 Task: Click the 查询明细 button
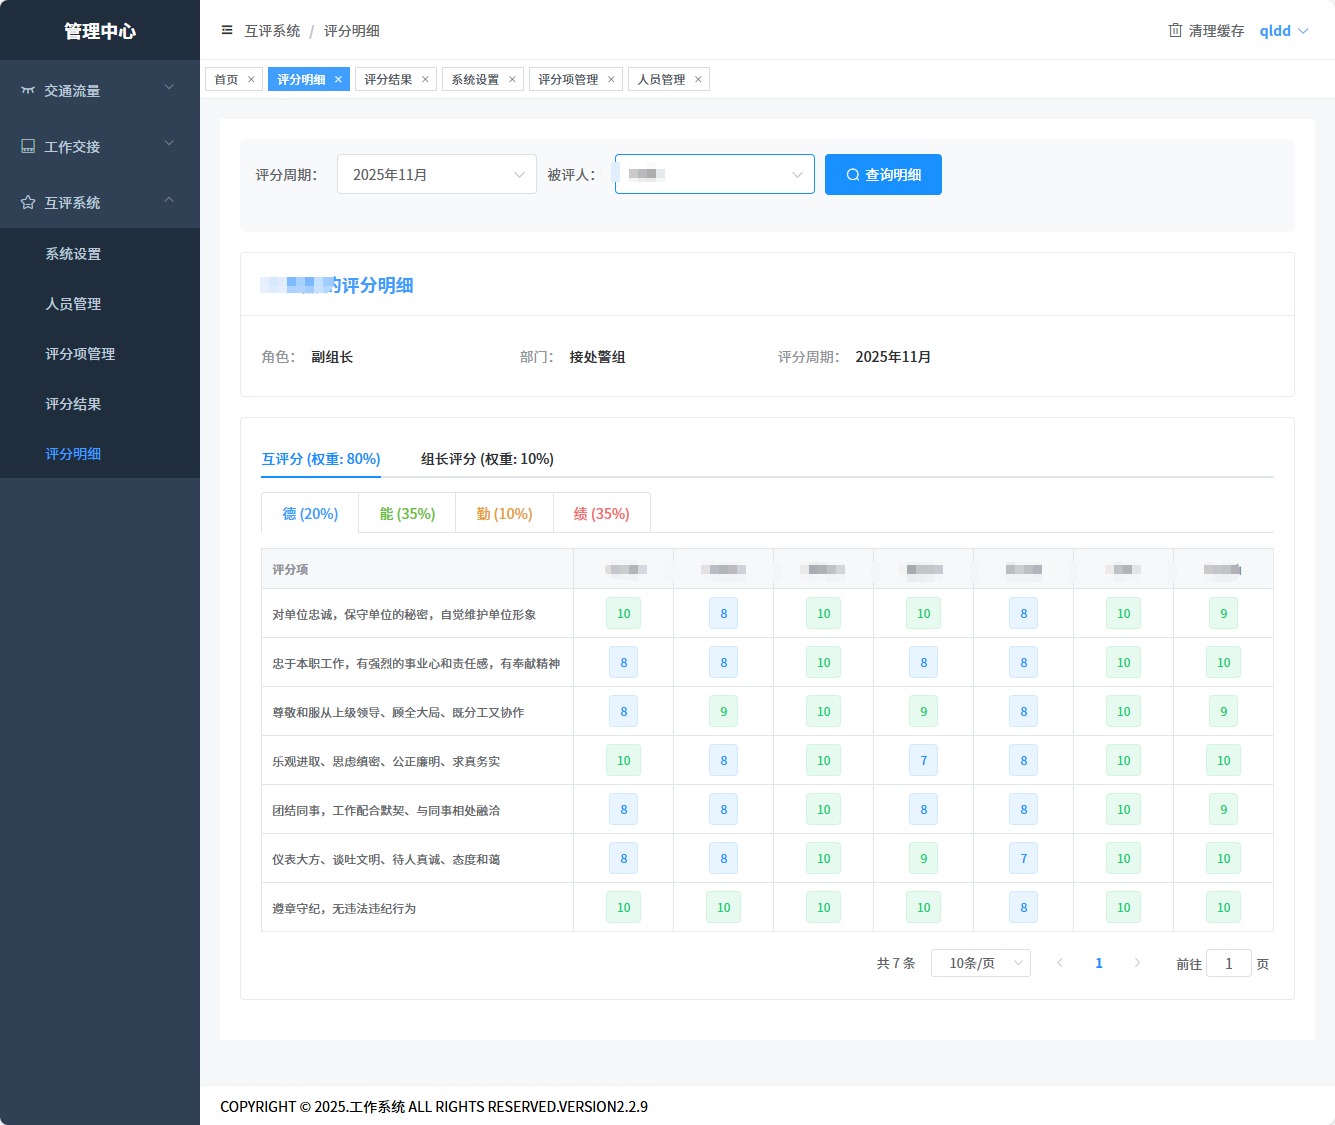point(883,174)
